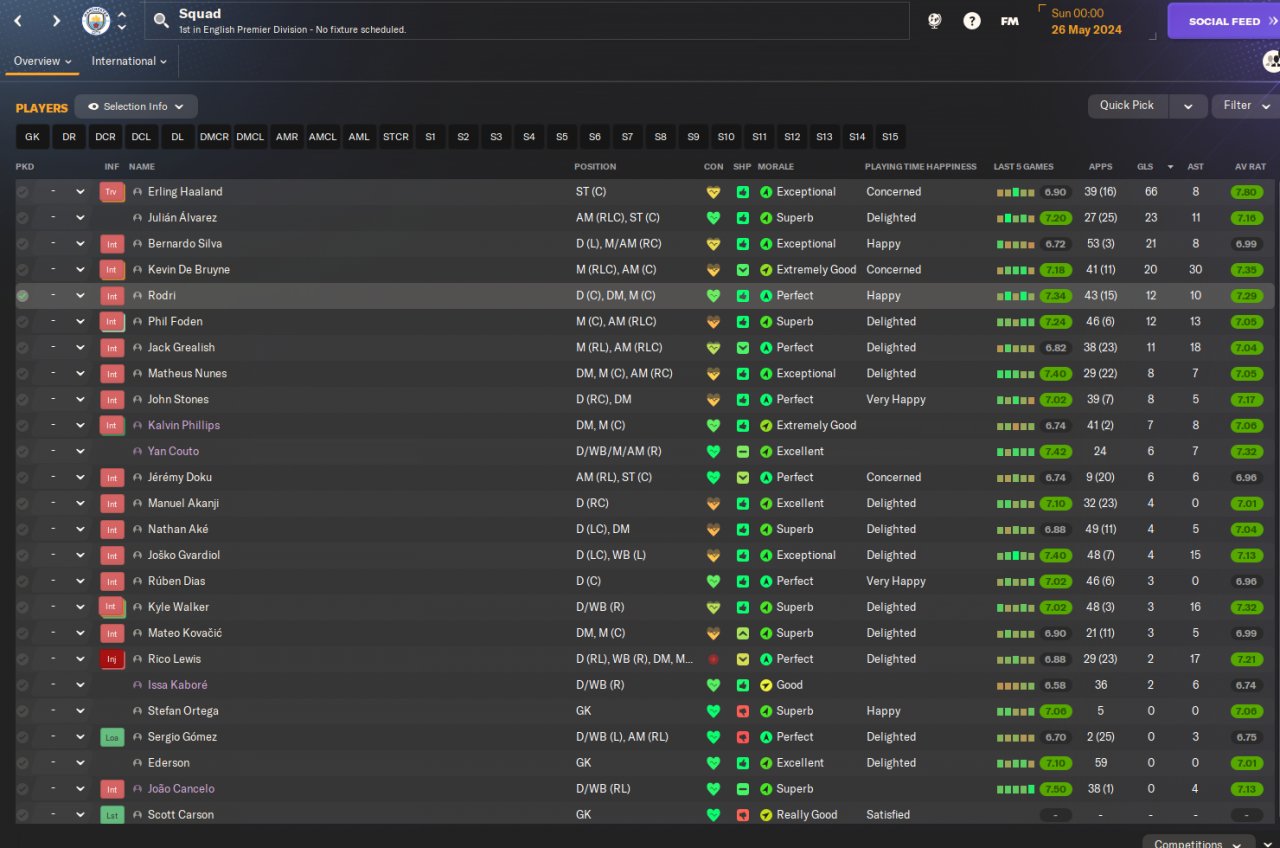Screen dimensions: 1280x848
Task: Click the red sharpness icon for Stefan Ortega
Action: pos(743,712)
